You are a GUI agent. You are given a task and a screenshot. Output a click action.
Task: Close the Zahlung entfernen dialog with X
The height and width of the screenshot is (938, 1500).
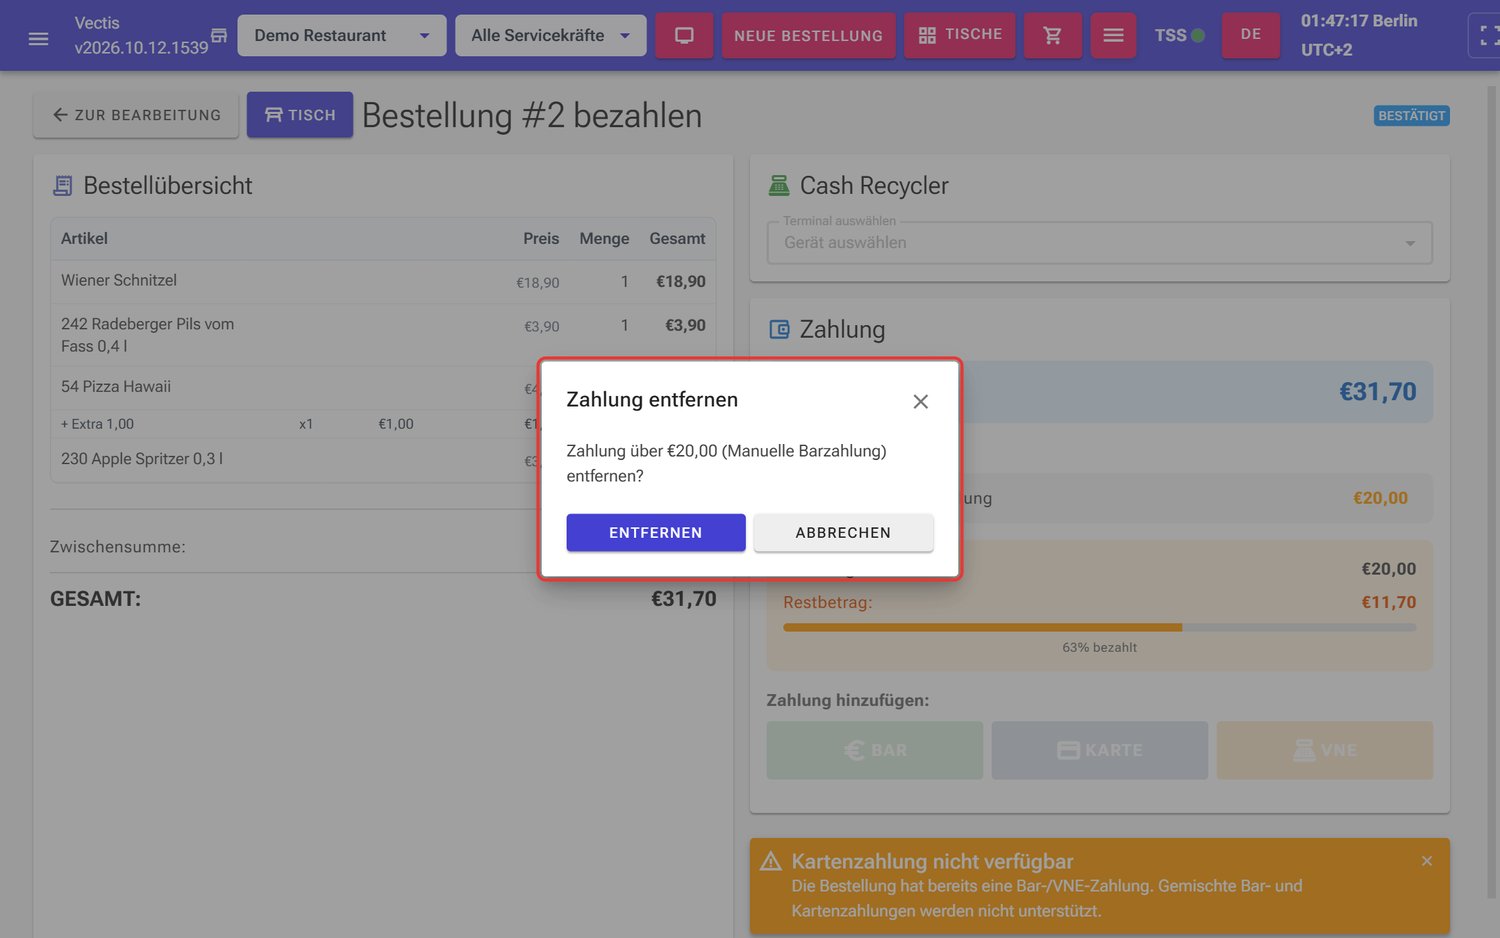pyautogui.click(x=920, y=401)
